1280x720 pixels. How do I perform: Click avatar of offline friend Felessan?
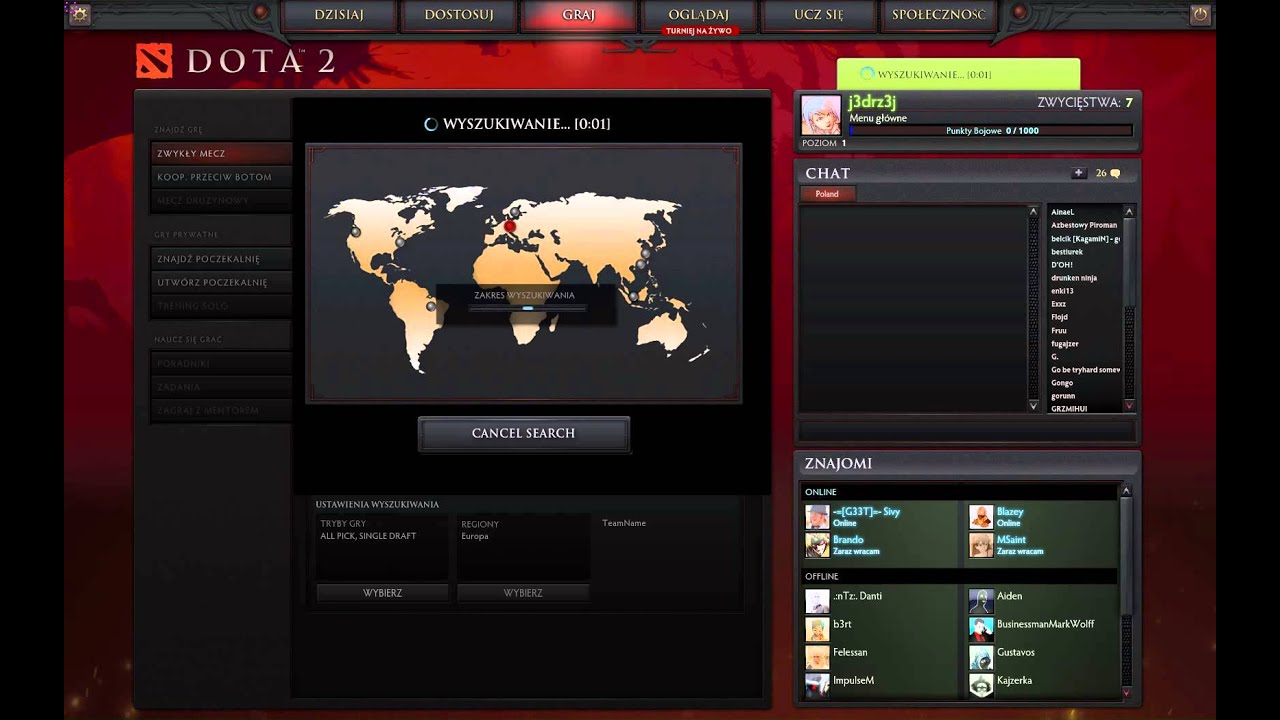[818, 657]
